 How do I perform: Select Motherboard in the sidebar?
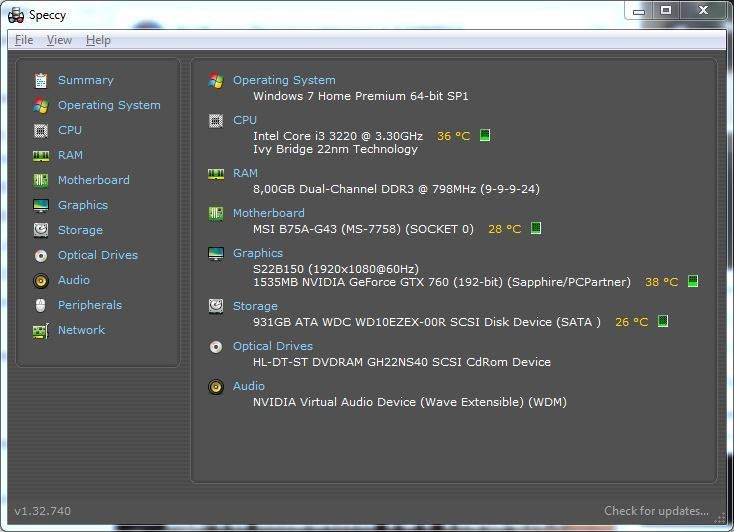94,180
